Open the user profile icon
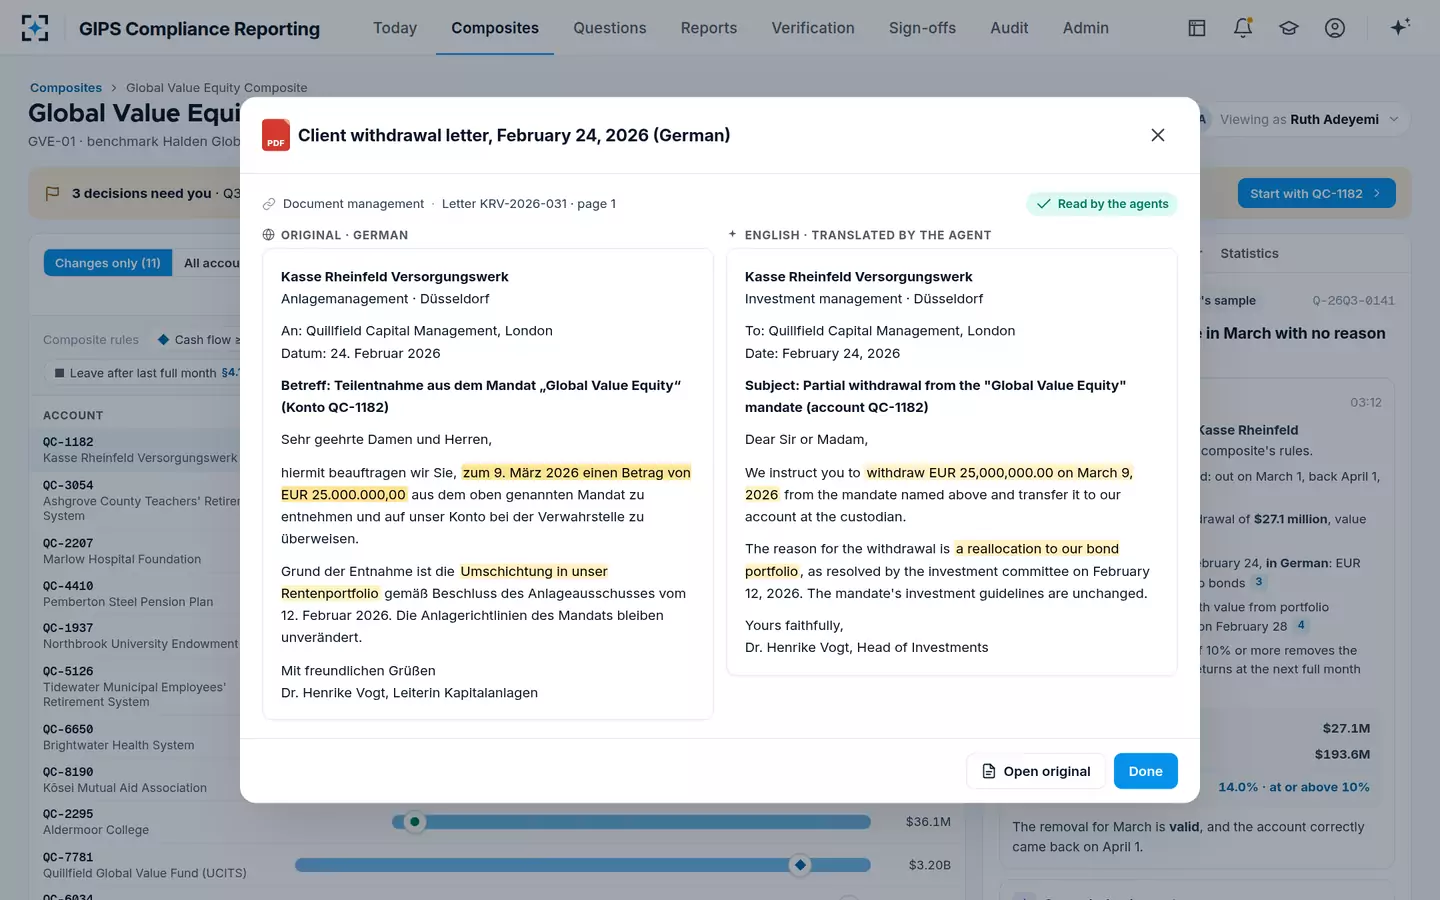 click(1335, 28)
